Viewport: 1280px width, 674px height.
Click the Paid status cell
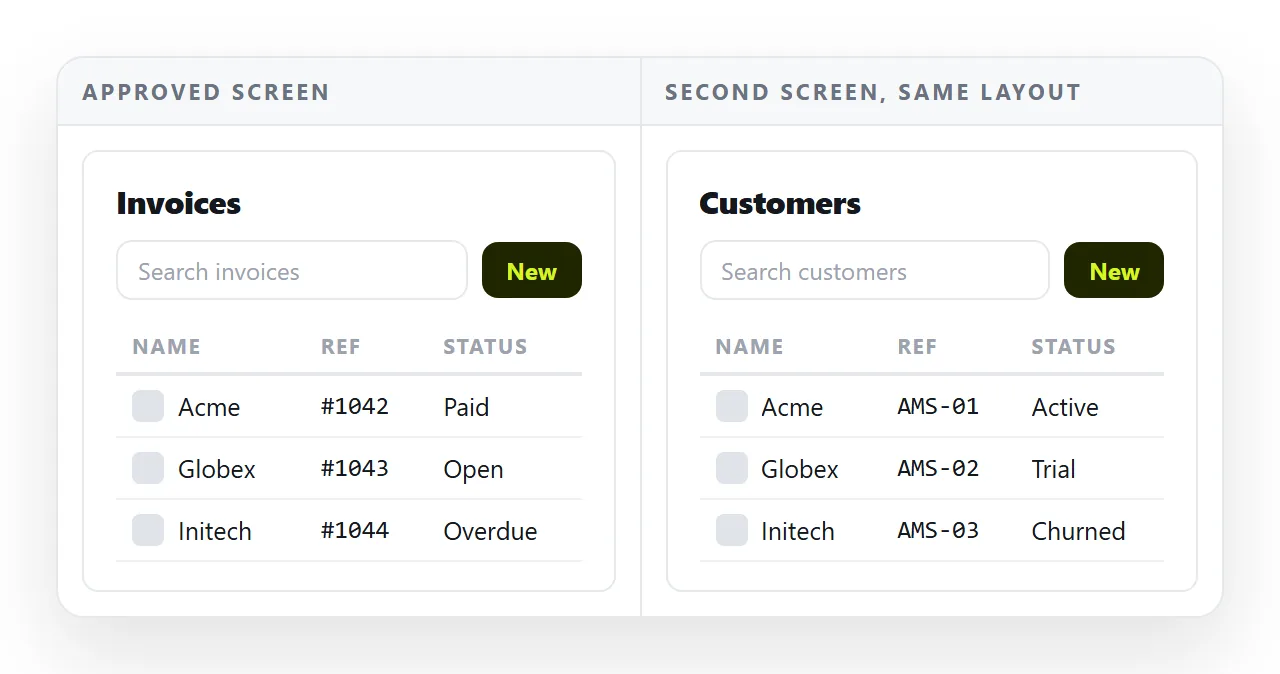[x=466, y=407]
